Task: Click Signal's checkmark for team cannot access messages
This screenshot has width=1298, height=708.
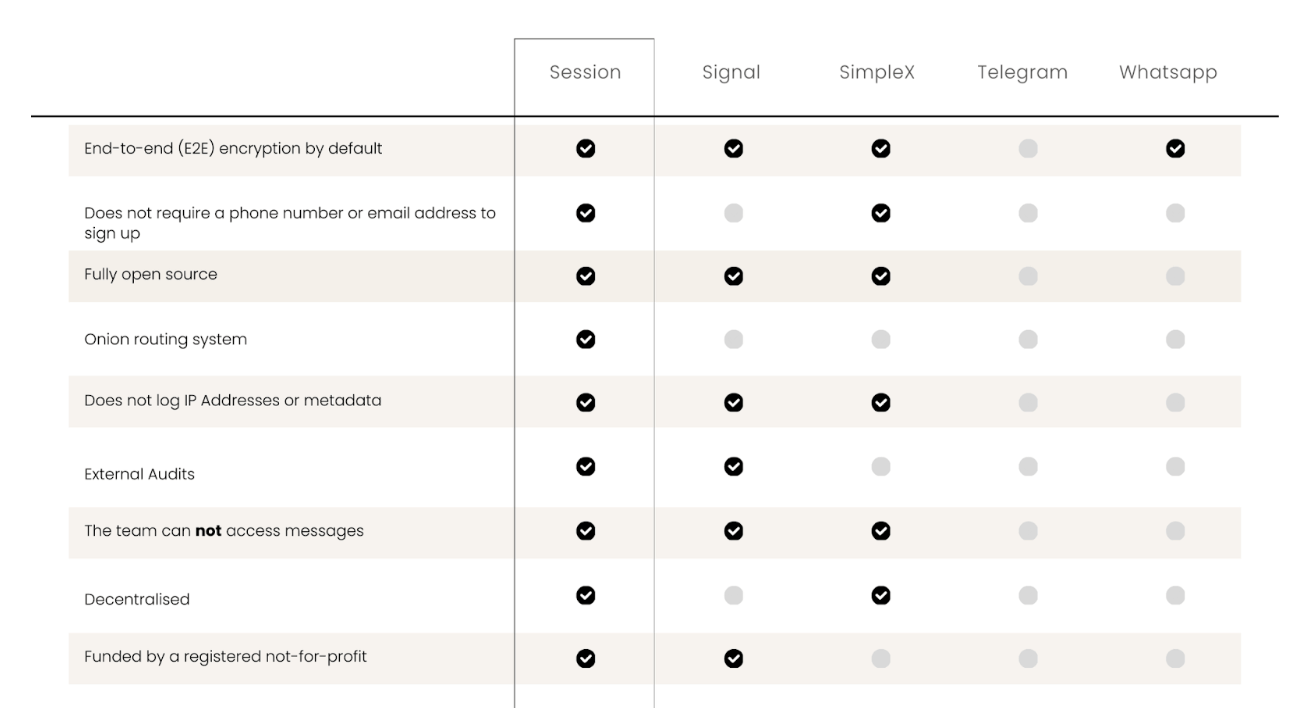Action: point(733,531)
